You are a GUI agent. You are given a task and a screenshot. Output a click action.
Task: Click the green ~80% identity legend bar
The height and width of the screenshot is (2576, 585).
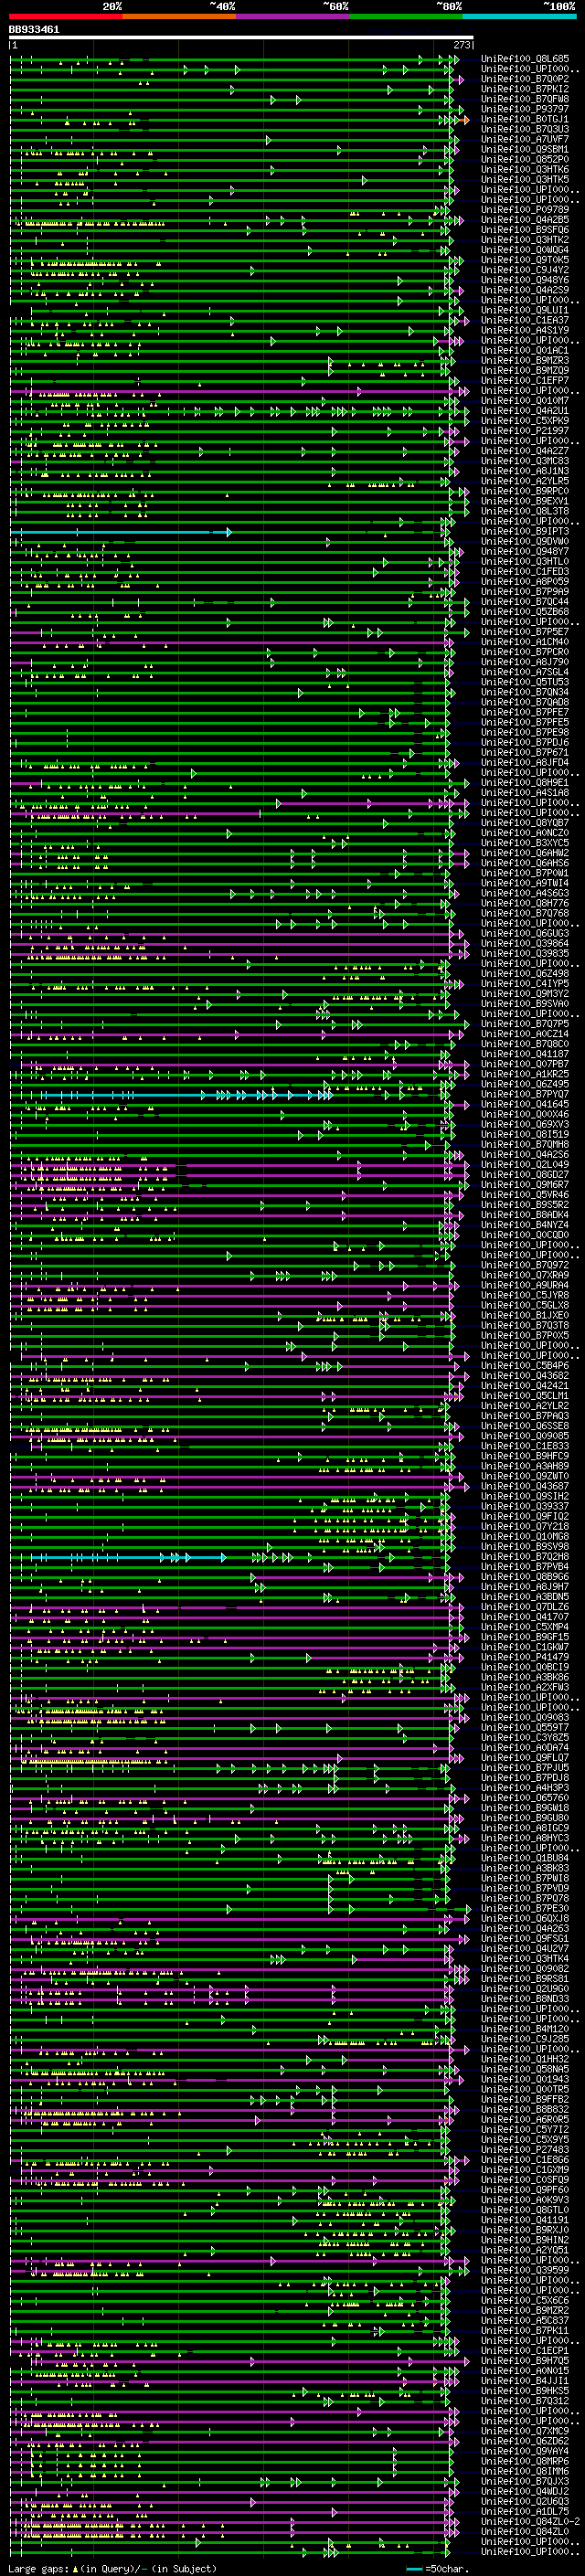[x=406, y=17]
